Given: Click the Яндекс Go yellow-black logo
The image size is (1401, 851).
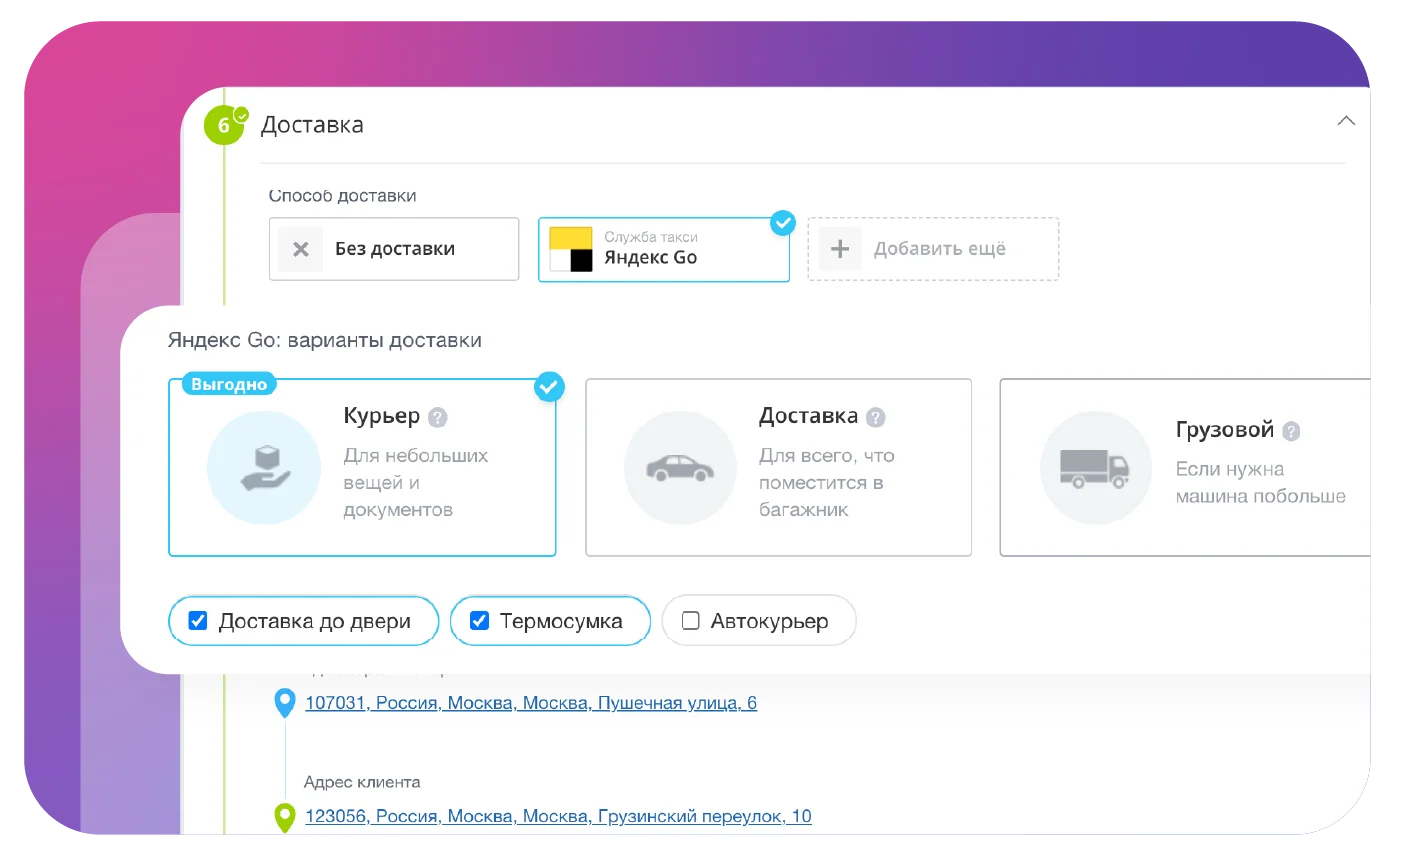Looking at the screenshot, I should click(x=571, y=249).
